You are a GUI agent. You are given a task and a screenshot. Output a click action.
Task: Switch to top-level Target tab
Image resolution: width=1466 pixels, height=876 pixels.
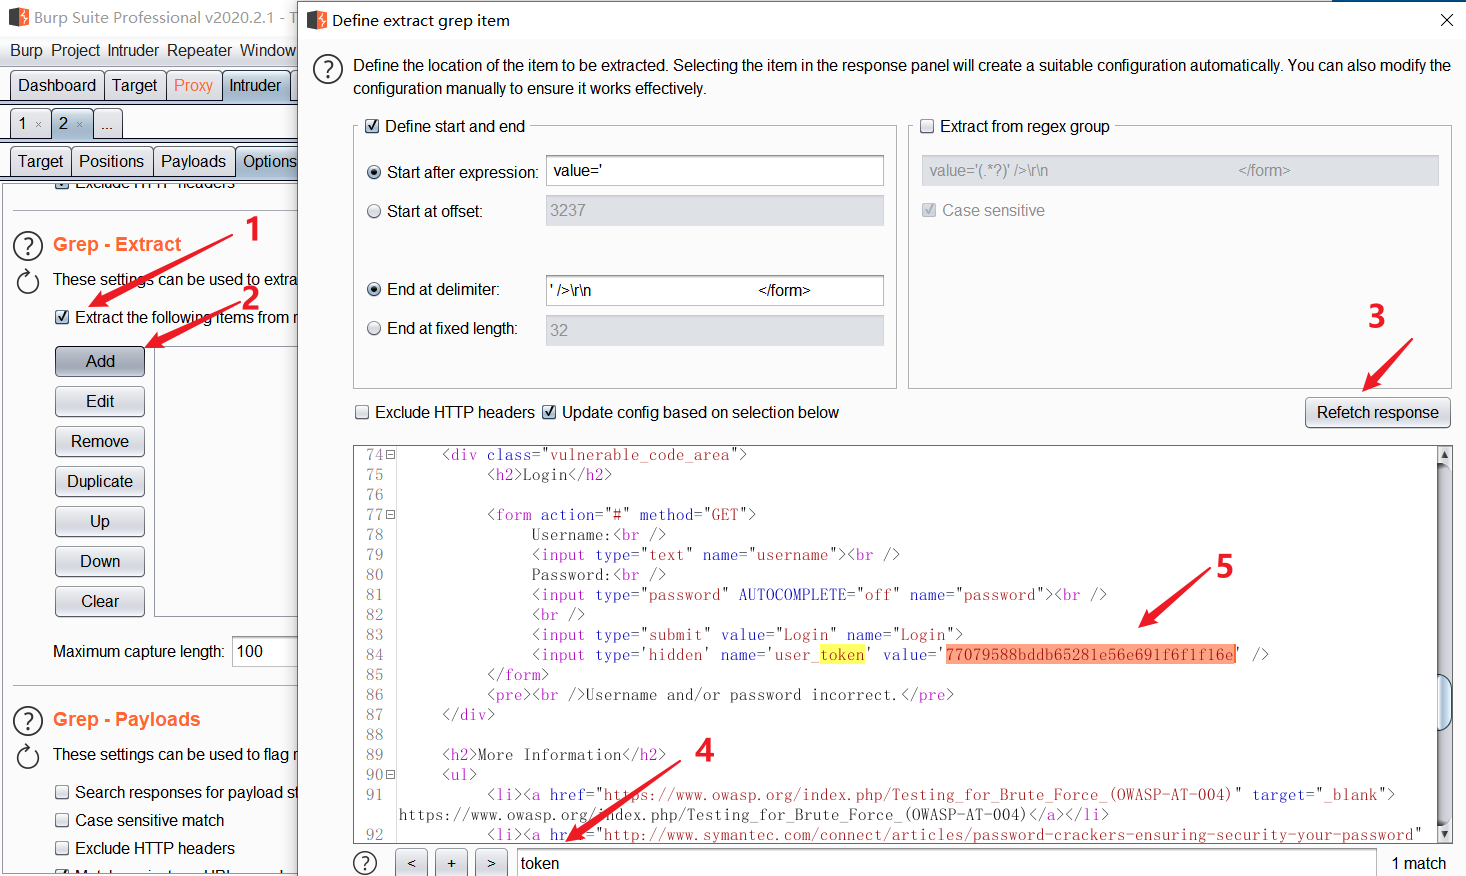(x=134, y=86)
